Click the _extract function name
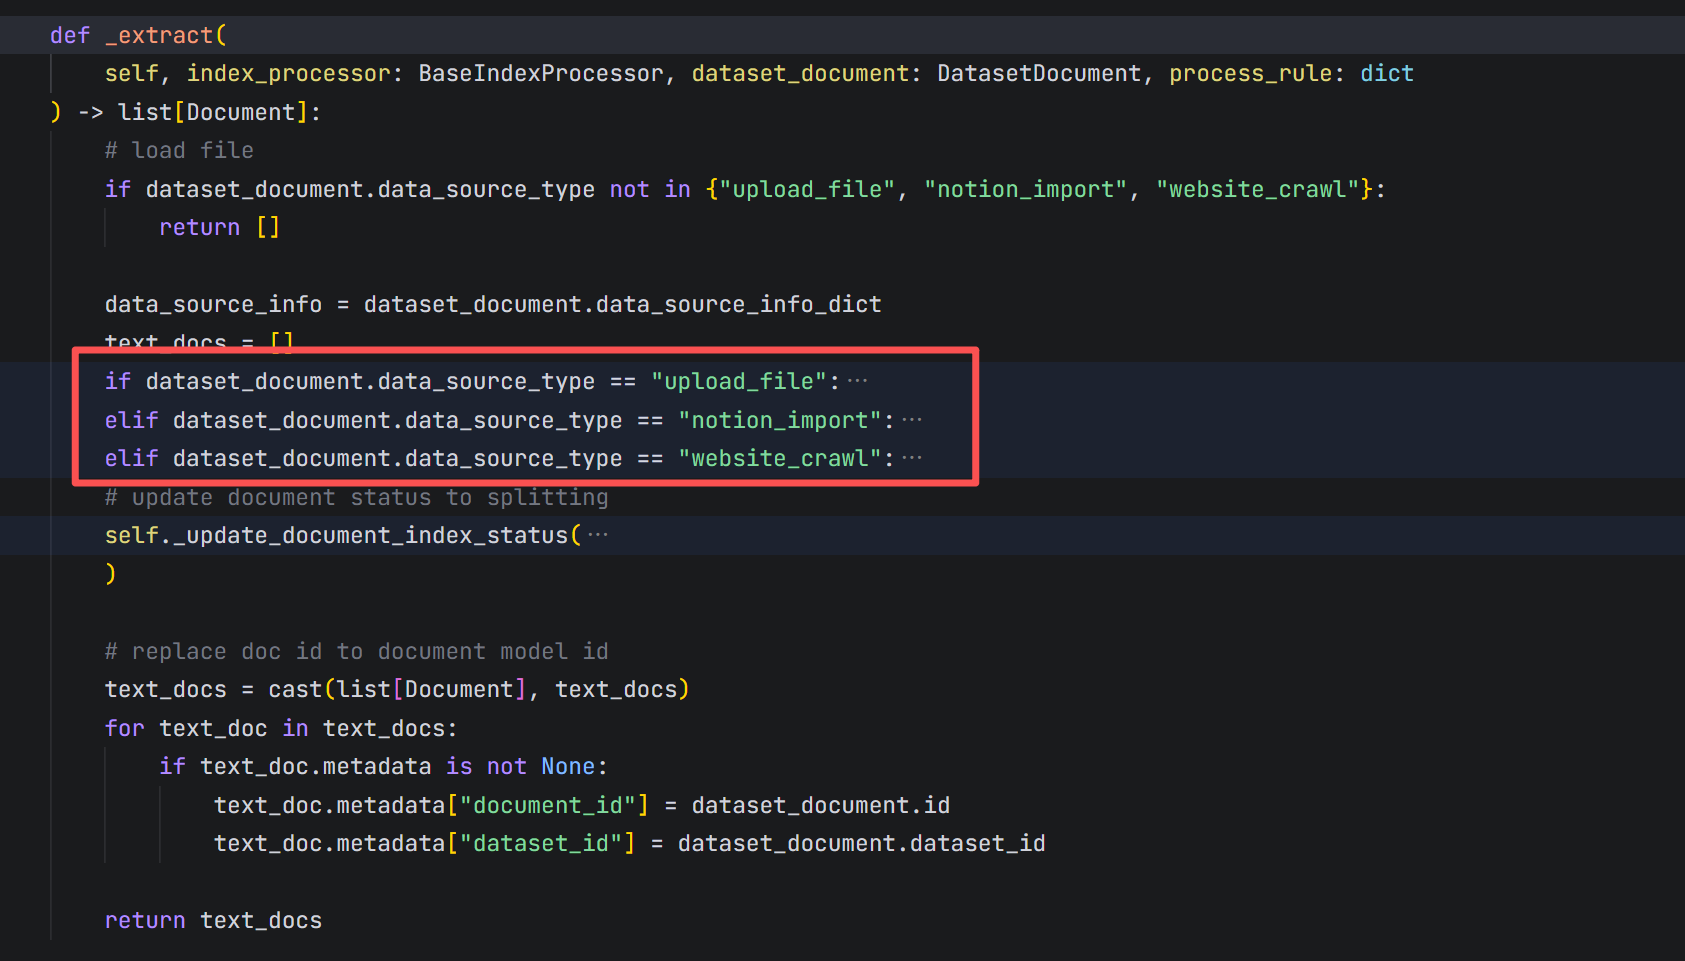Image resolution: width=1685 pixels, height=961 pixels. tap(159, 35)
